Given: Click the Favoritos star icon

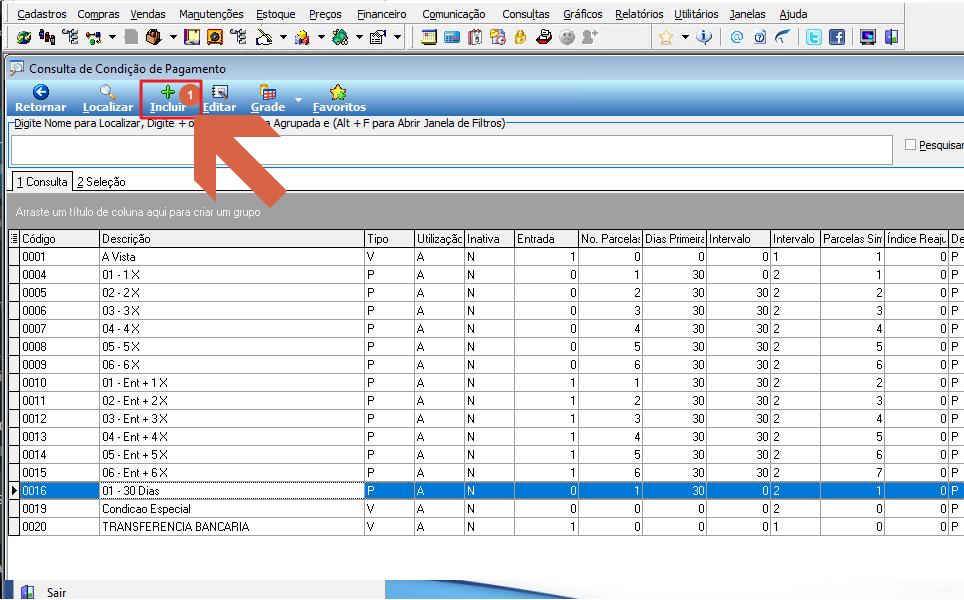Looking at the screenshot, I should 338,92.
